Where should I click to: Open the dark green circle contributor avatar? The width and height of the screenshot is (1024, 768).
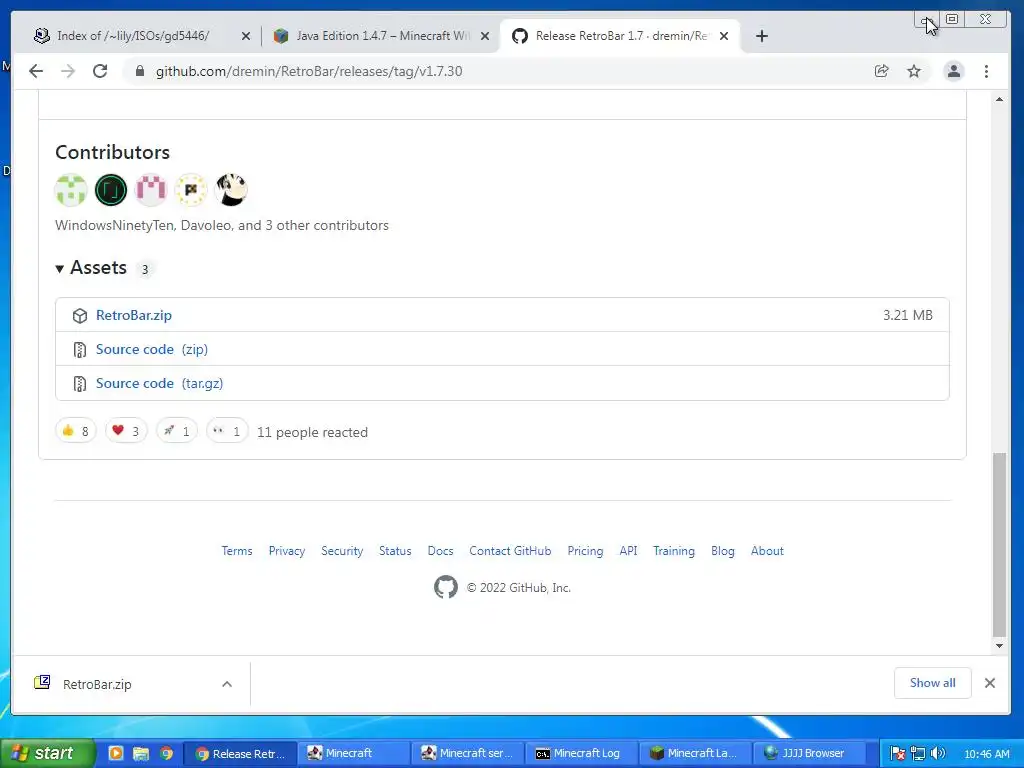tap(111, 190)
